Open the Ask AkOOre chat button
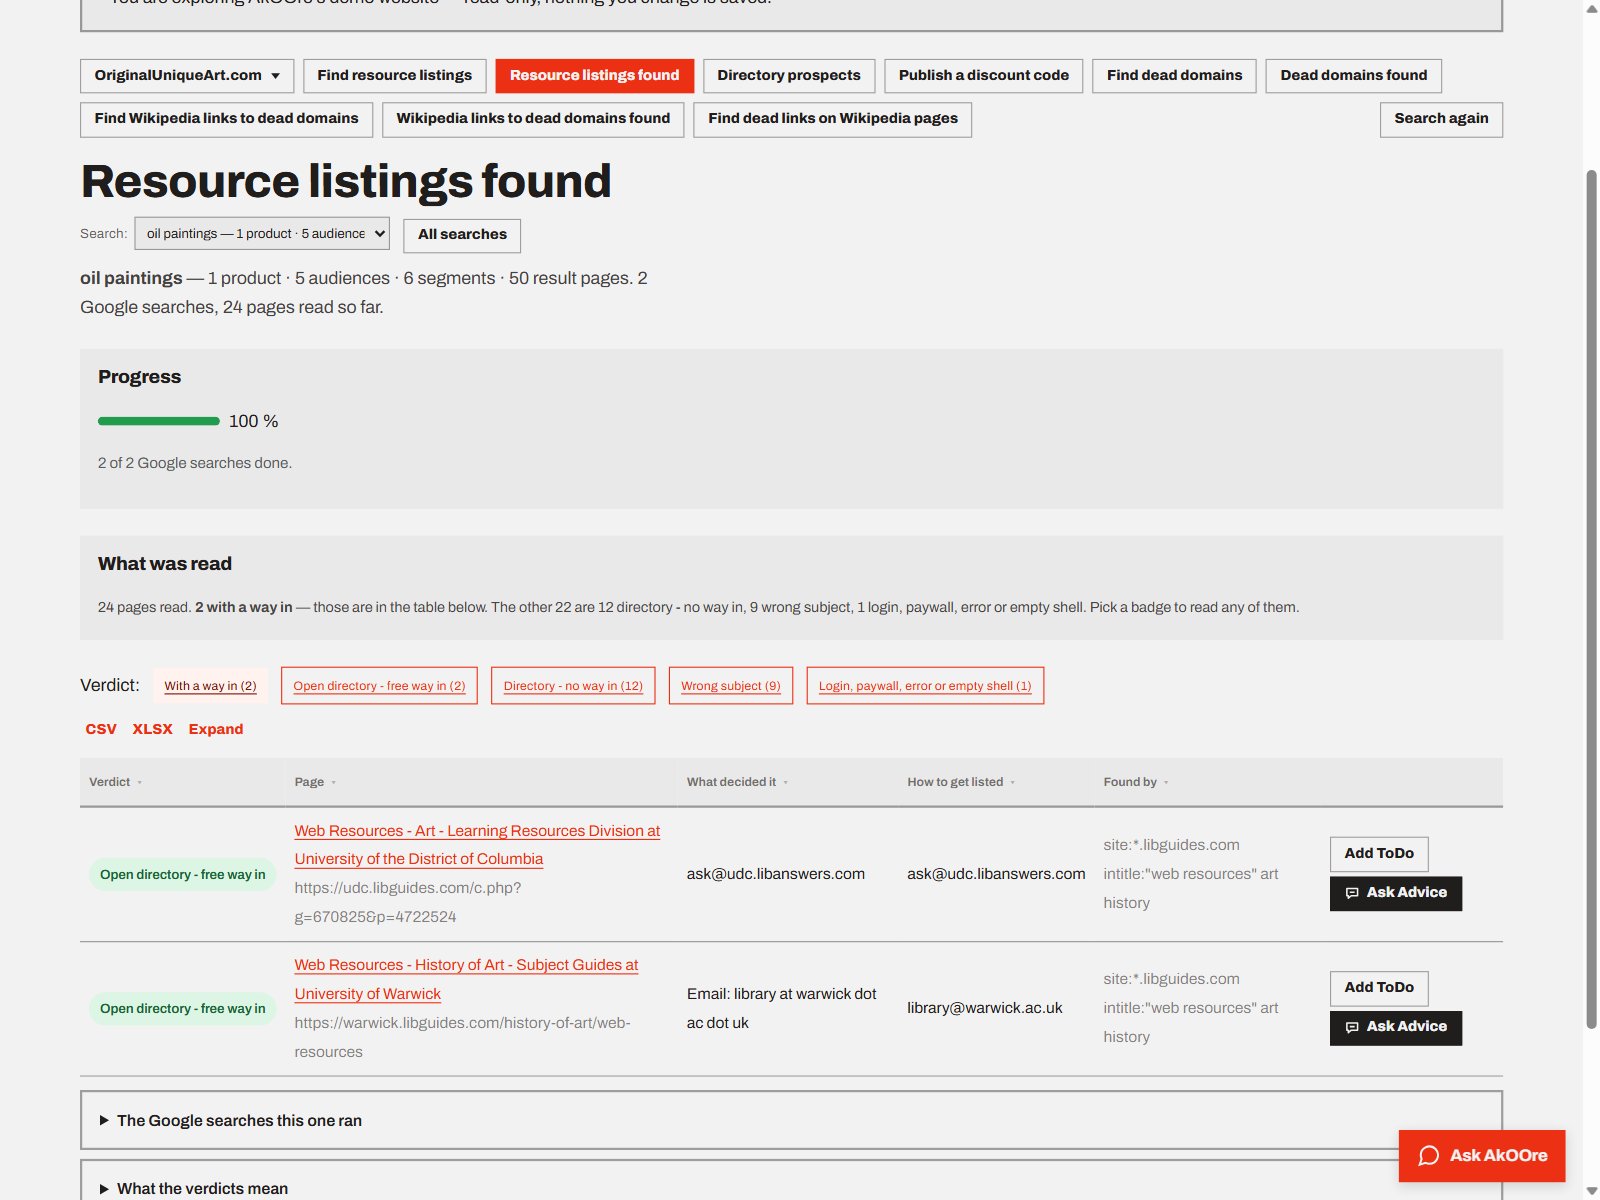Viewport: 1600px width, 1200px height. click(1482, 1156)
